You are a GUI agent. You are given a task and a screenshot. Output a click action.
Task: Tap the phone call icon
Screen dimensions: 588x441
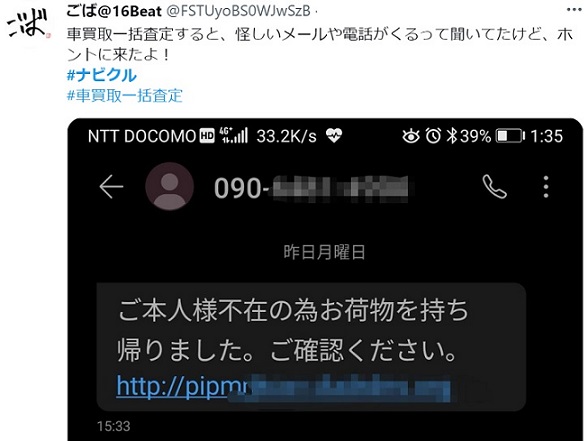494,186
